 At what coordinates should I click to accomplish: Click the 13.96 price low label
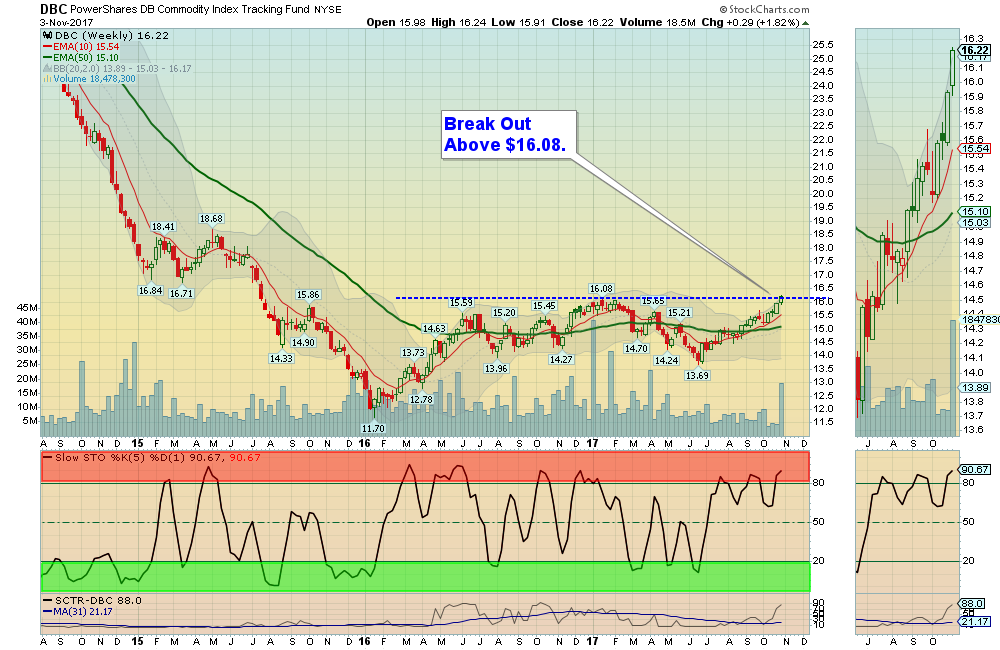(496, 369)
